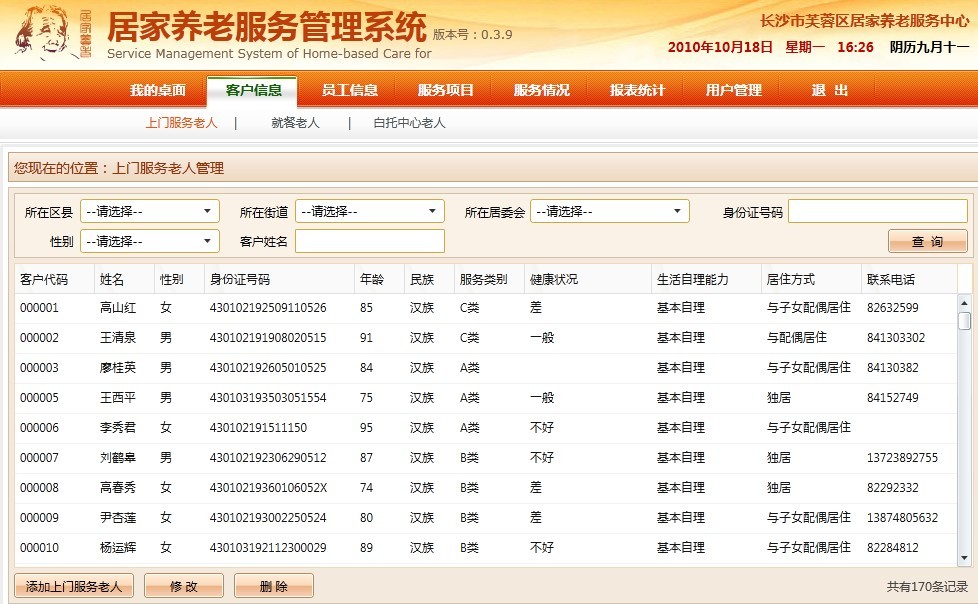
Task: Switch to 用户管理 section
Action: click(731, 90)
